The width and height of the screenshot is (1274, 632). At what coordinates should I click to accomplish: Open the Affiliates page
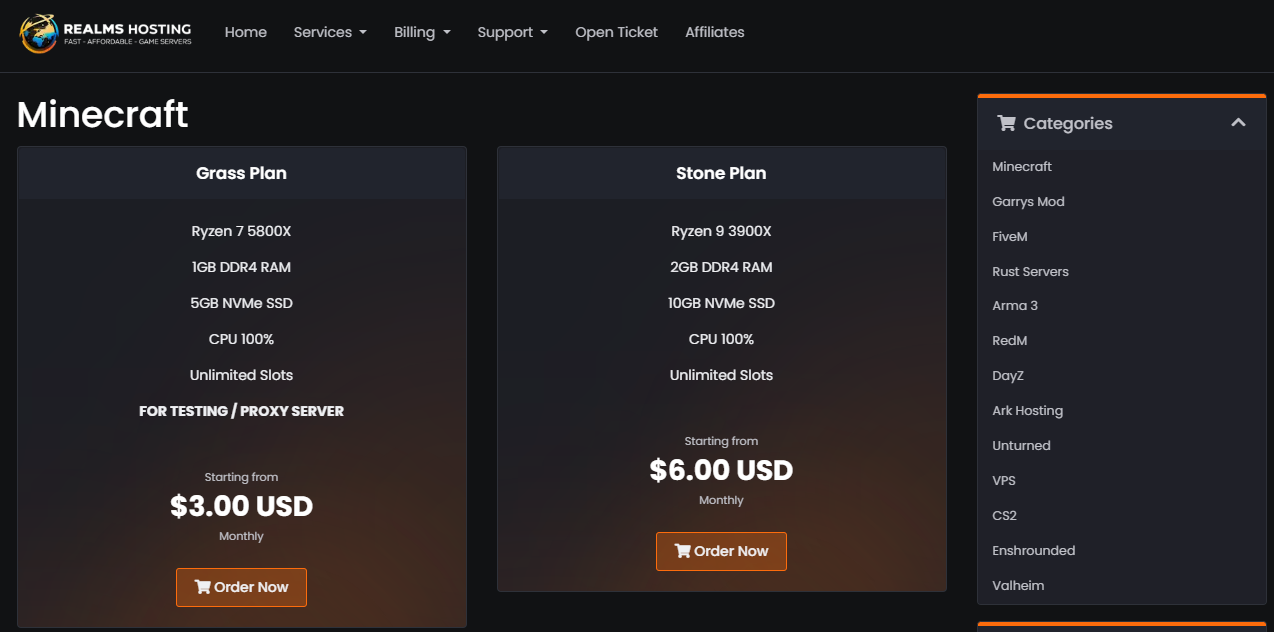(715, 32)
